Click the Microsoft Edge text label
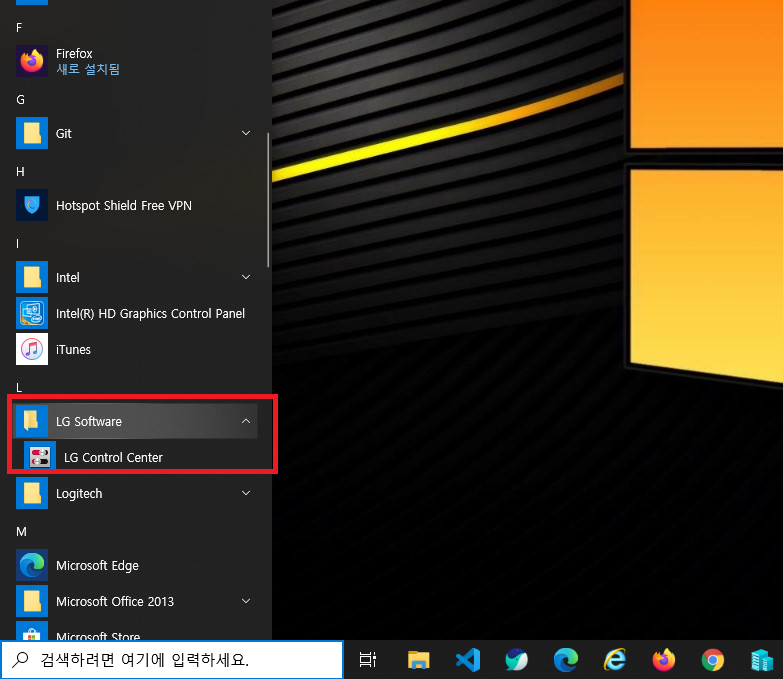The width and height of the screenshot is (783, 679). (x=97, y=566)
